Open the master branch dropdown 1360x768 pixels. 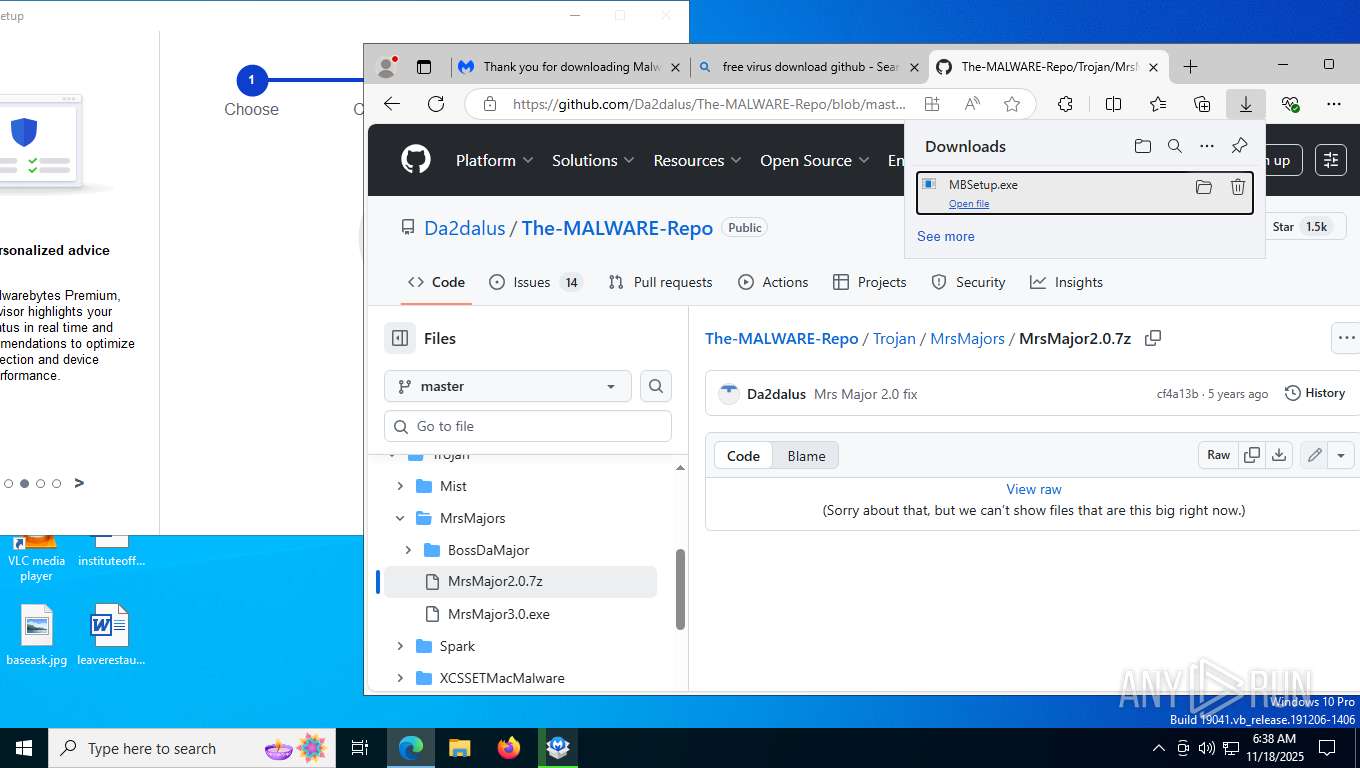pos(508,386)
